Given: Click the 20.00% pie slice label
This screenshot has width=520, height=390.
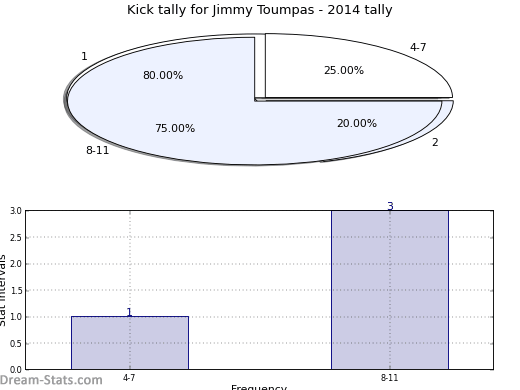Looking at the screenshot, I should pyautogui.click(x=357, y=123).
